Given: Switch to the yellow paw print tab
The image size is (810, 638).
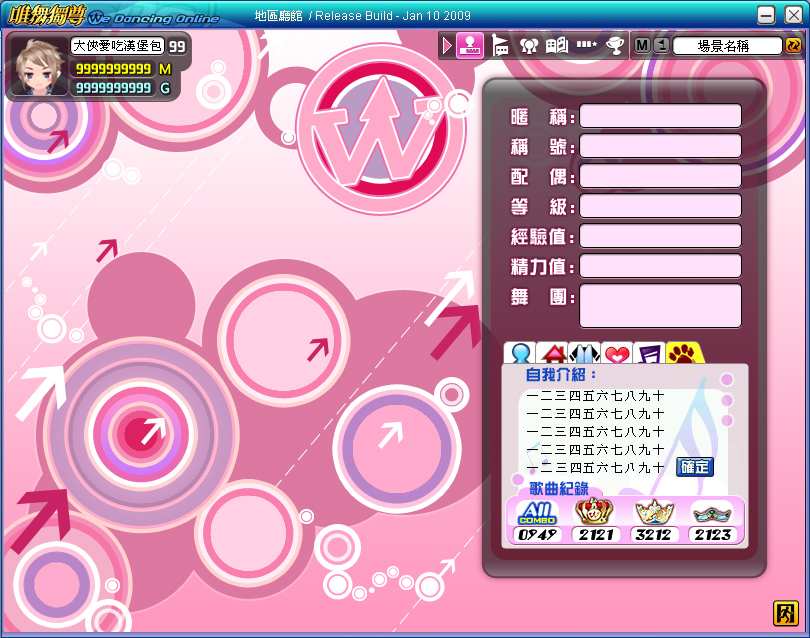Looking at the screenshot, I should click(682, 353).
